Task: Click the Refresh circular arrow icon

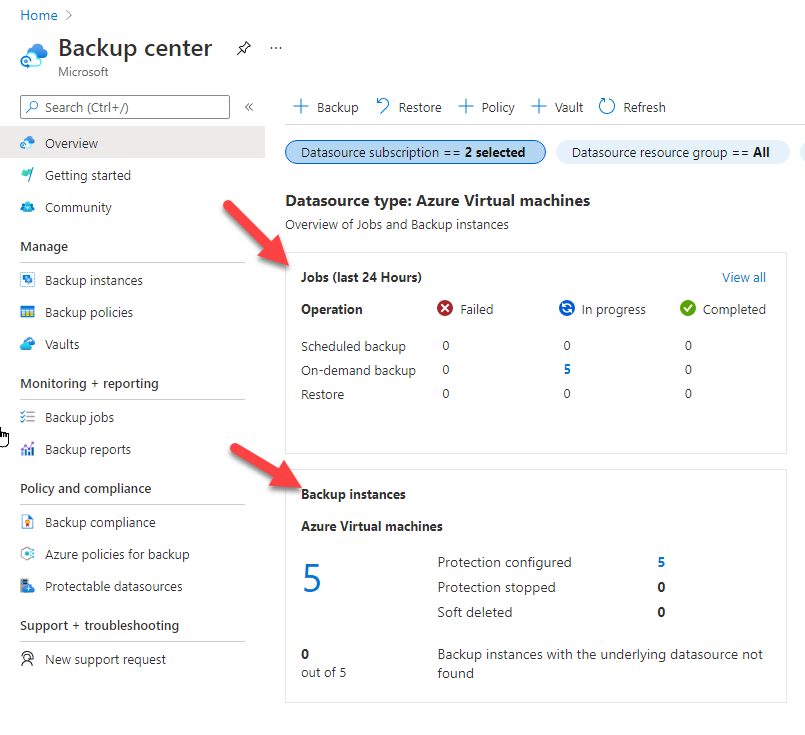Action: [607, 106]
